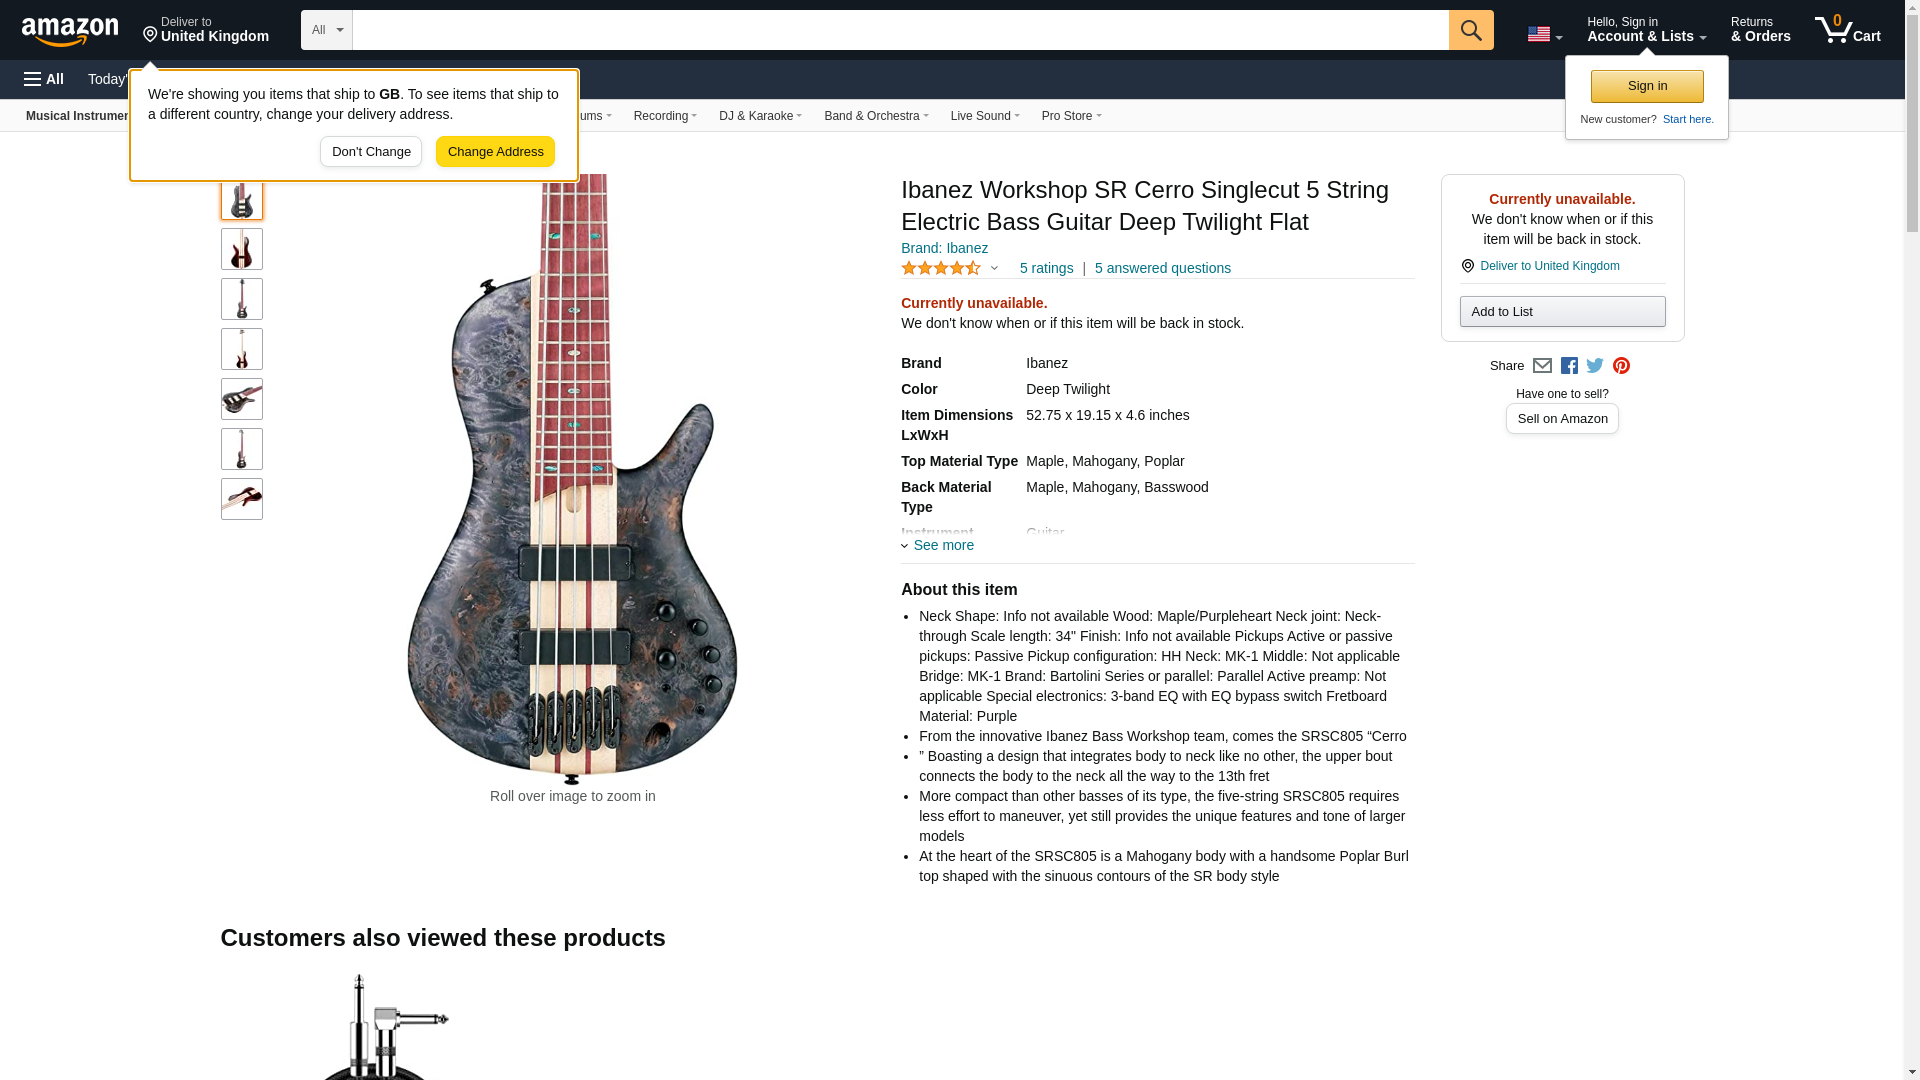Open the search category All dropdown

click(x=327, y=30)
